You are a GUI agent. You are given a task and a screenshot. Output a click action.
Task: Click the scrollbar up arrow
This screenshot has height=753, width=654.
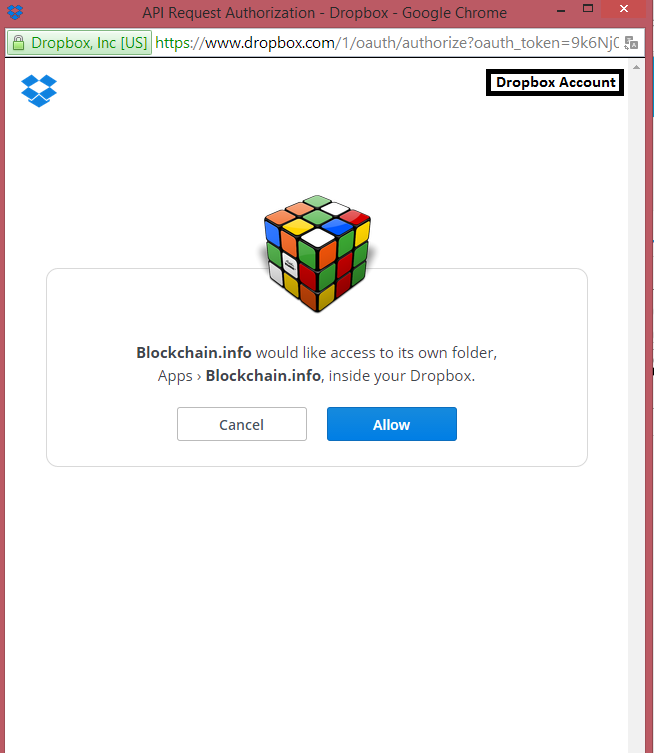click(636, 67)
